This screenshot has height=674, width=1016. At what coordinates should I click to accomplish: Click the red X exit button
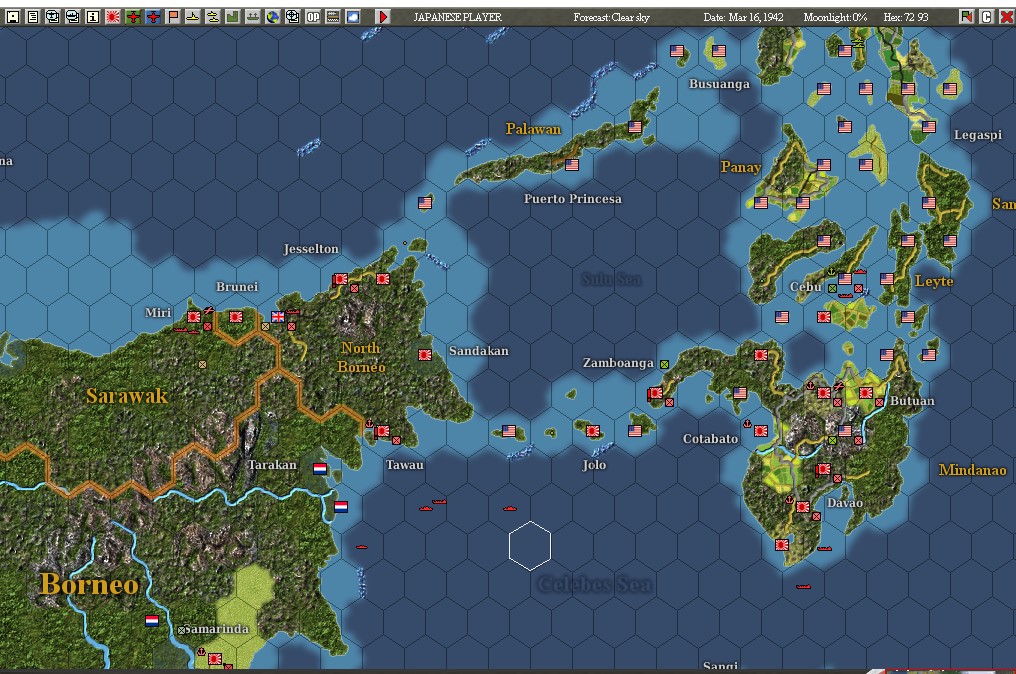click(x=1006, y=17)
